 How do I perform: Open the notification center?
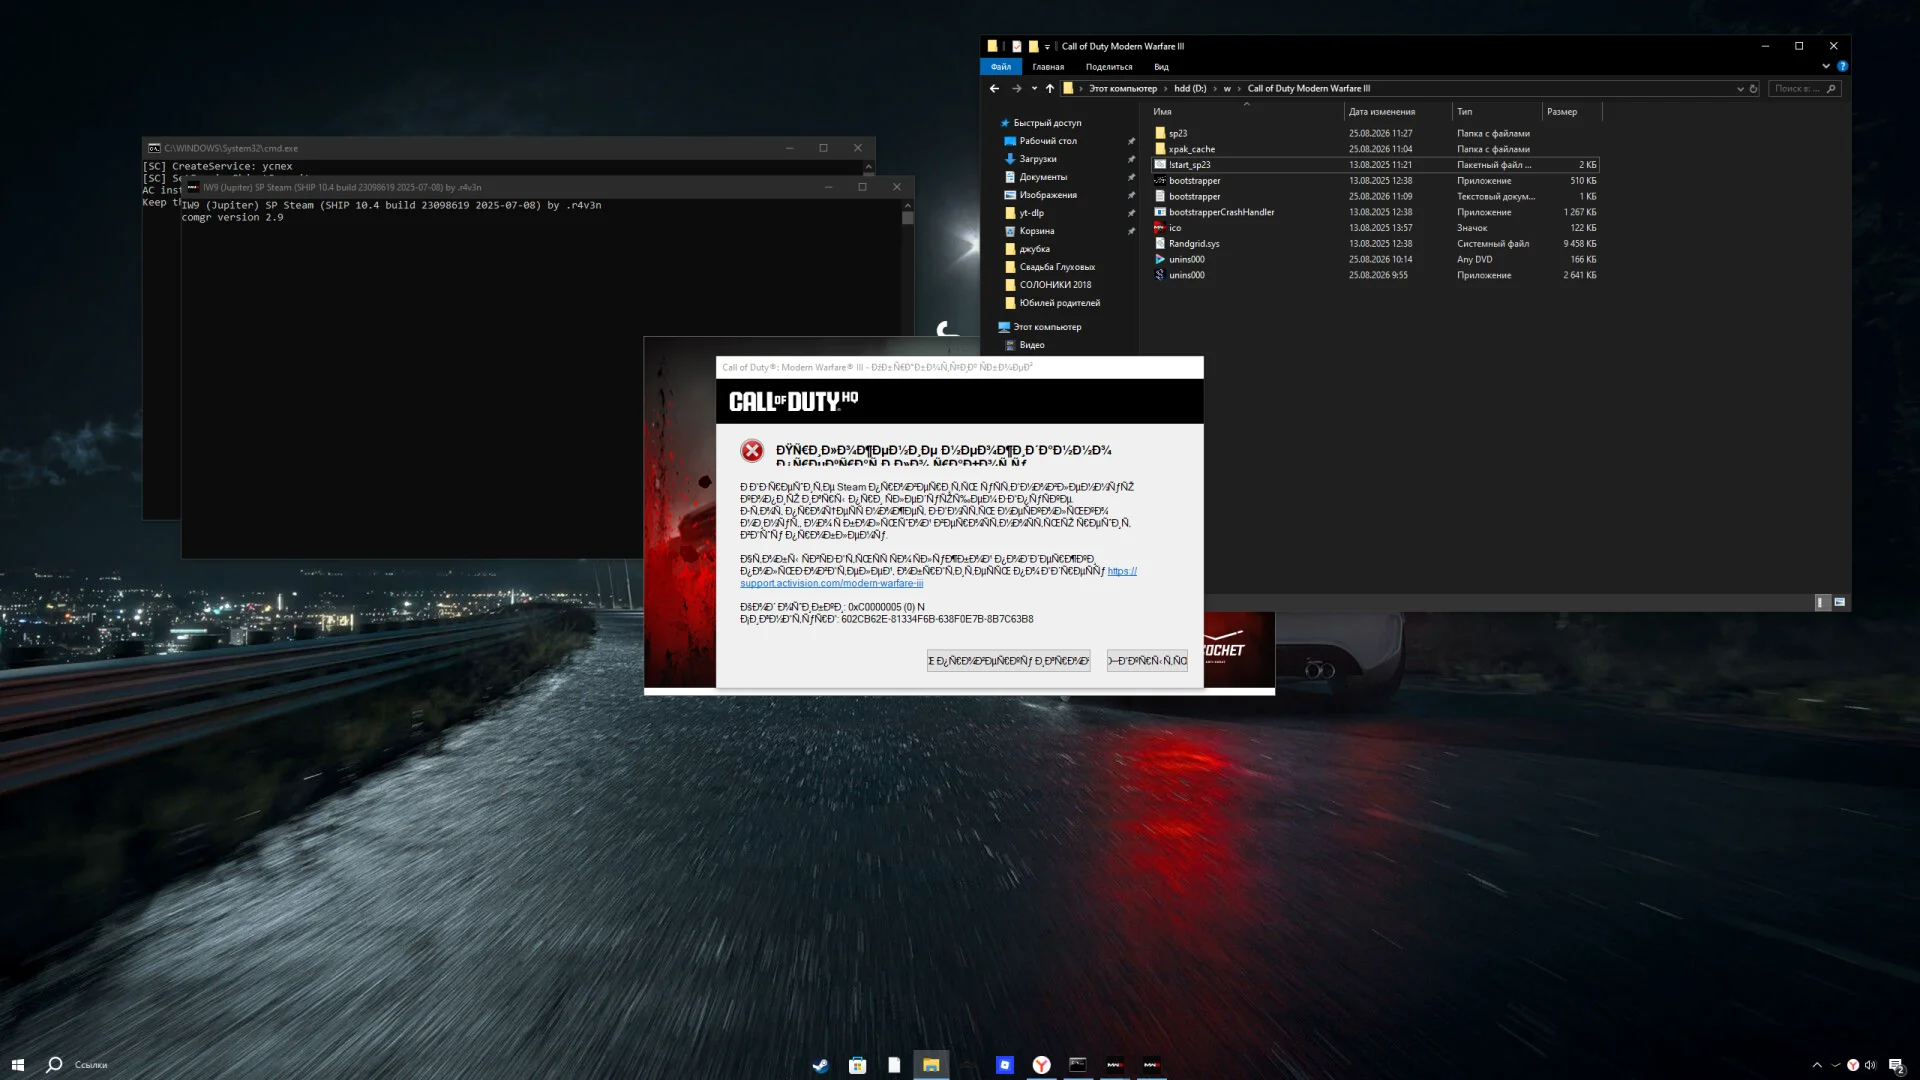click(x=1896, y=1065)
